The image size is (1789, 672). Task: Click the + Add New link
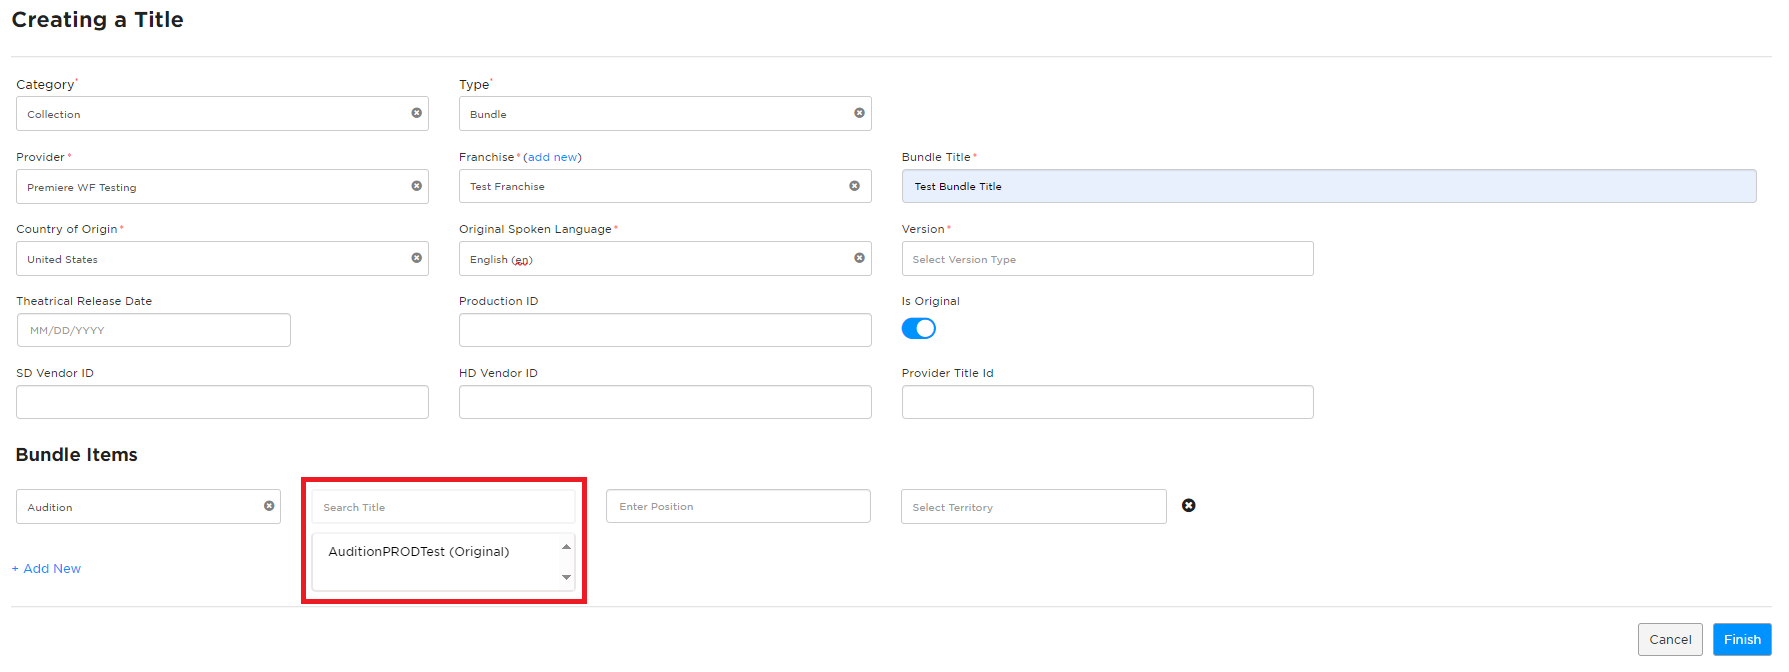pos(46,568)
